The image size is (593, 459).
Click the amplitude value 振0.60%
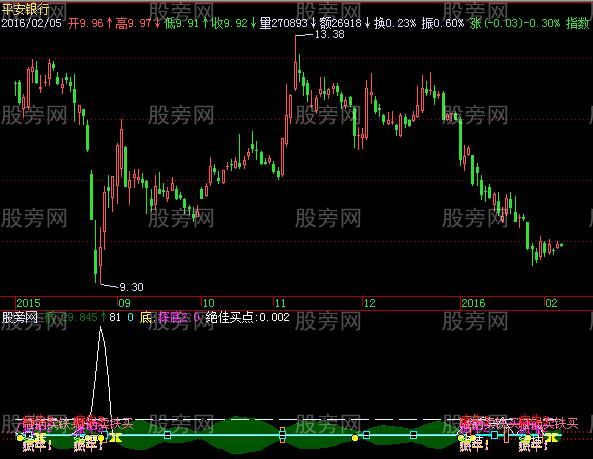442,23
